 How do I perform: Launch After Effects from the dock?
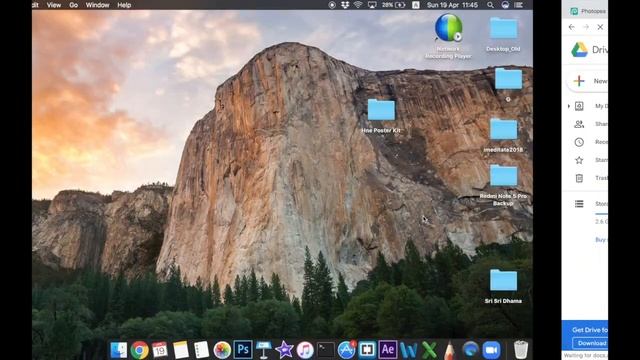[x=388, y=350]
